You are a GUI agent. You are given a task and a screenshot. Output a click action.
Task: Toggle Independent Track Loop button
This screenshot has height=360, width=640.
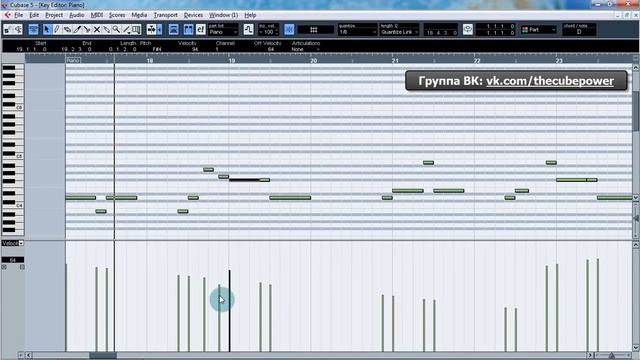click(248, 29)
